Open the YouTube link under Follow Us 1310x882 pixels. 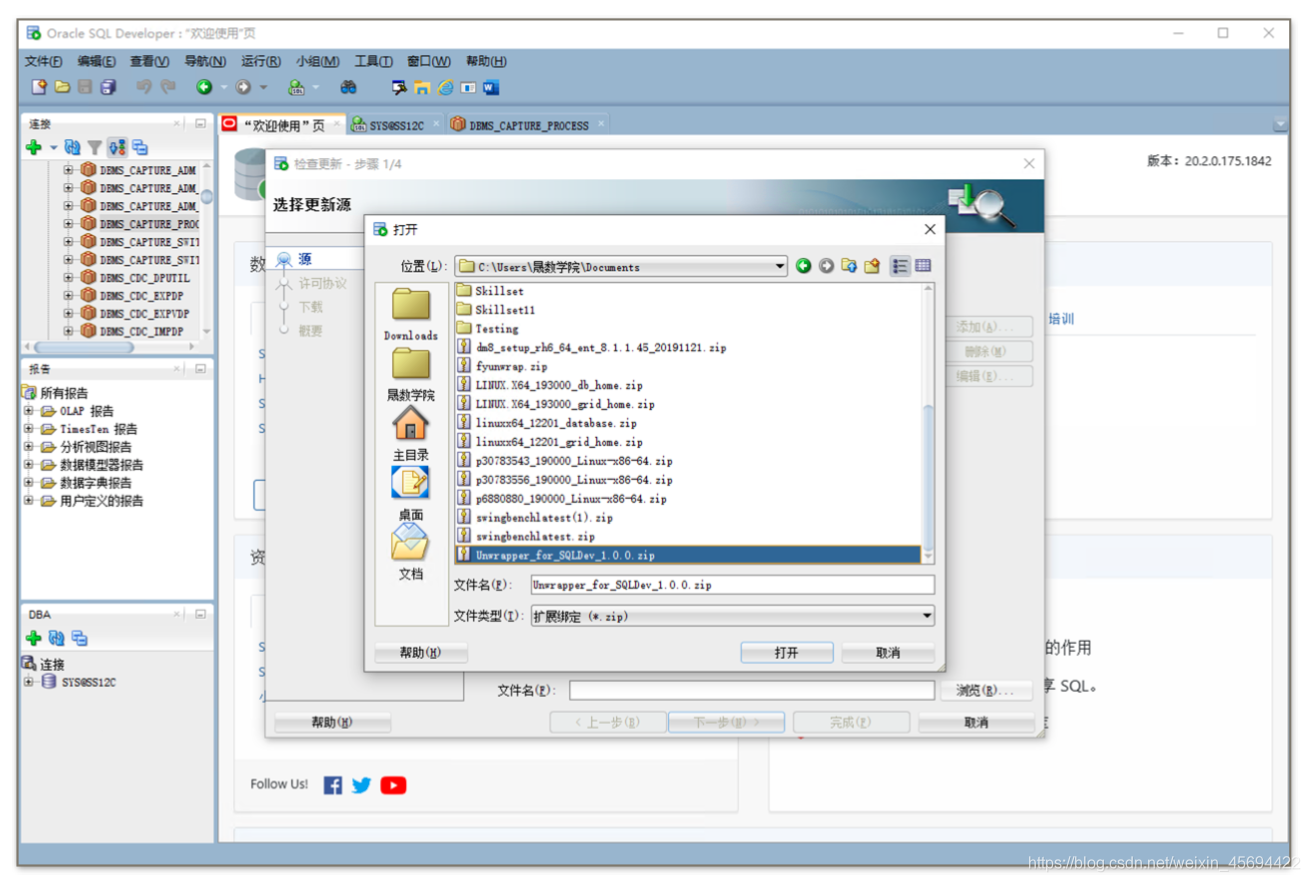point(393,786)
